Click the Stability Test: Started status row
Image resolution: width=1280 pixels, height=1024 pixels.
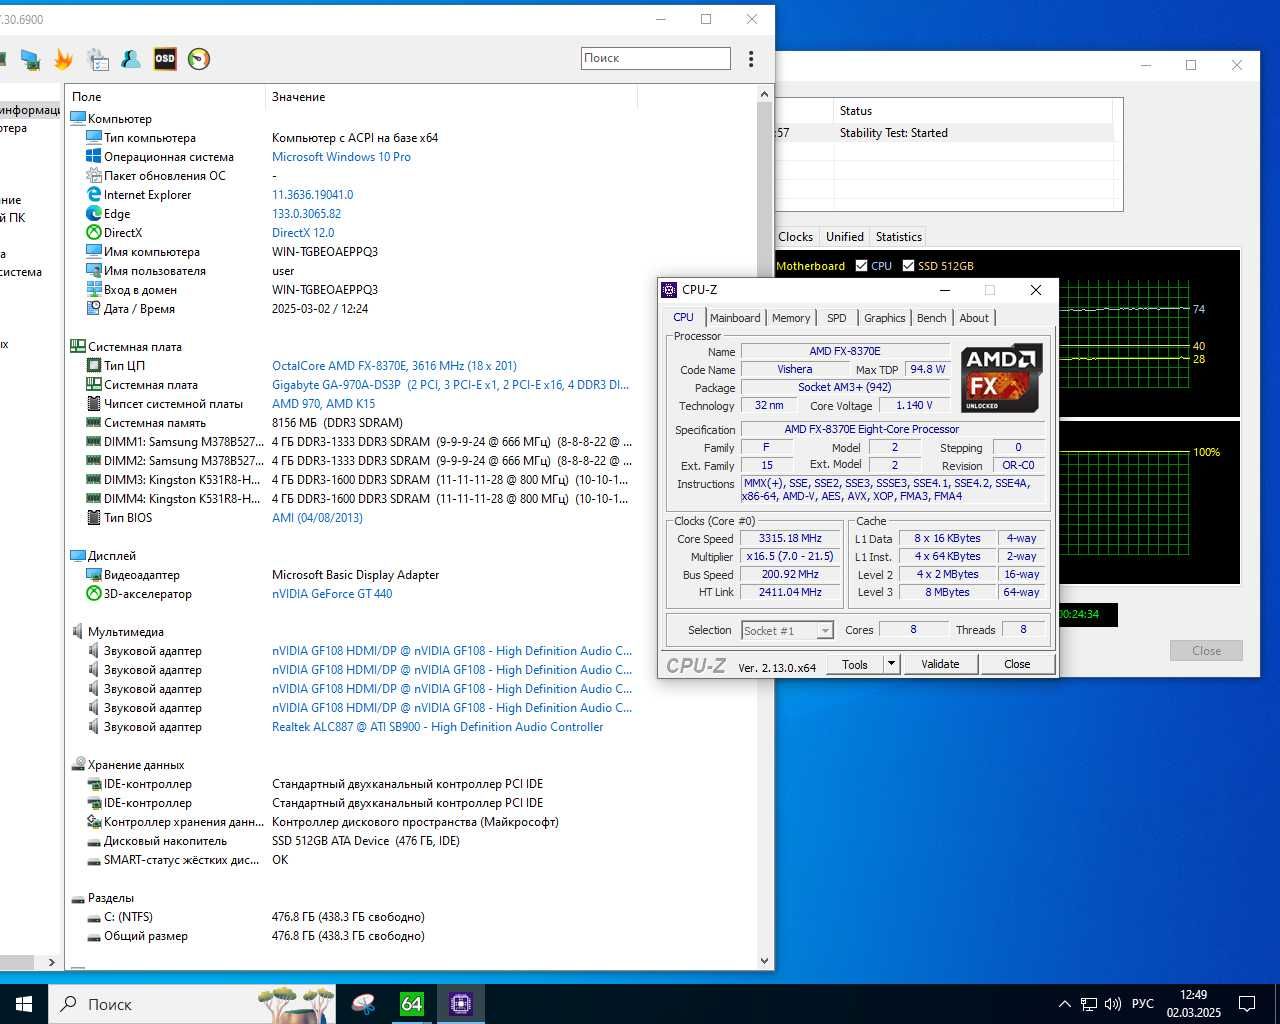tap(945, 133)
